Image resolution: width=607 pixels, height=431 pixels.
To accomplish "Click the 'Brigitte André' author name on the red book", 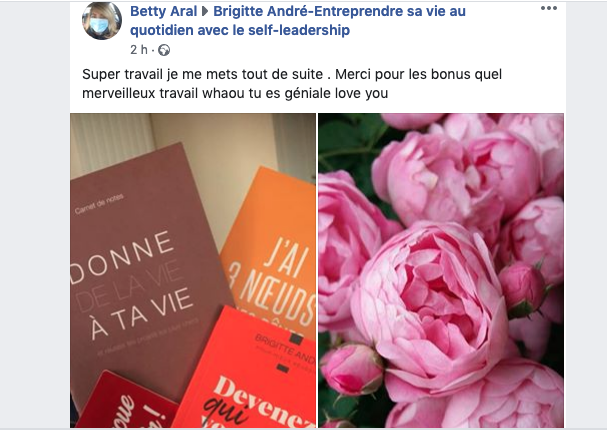I will pyautogui.click(x=285, y=350).
